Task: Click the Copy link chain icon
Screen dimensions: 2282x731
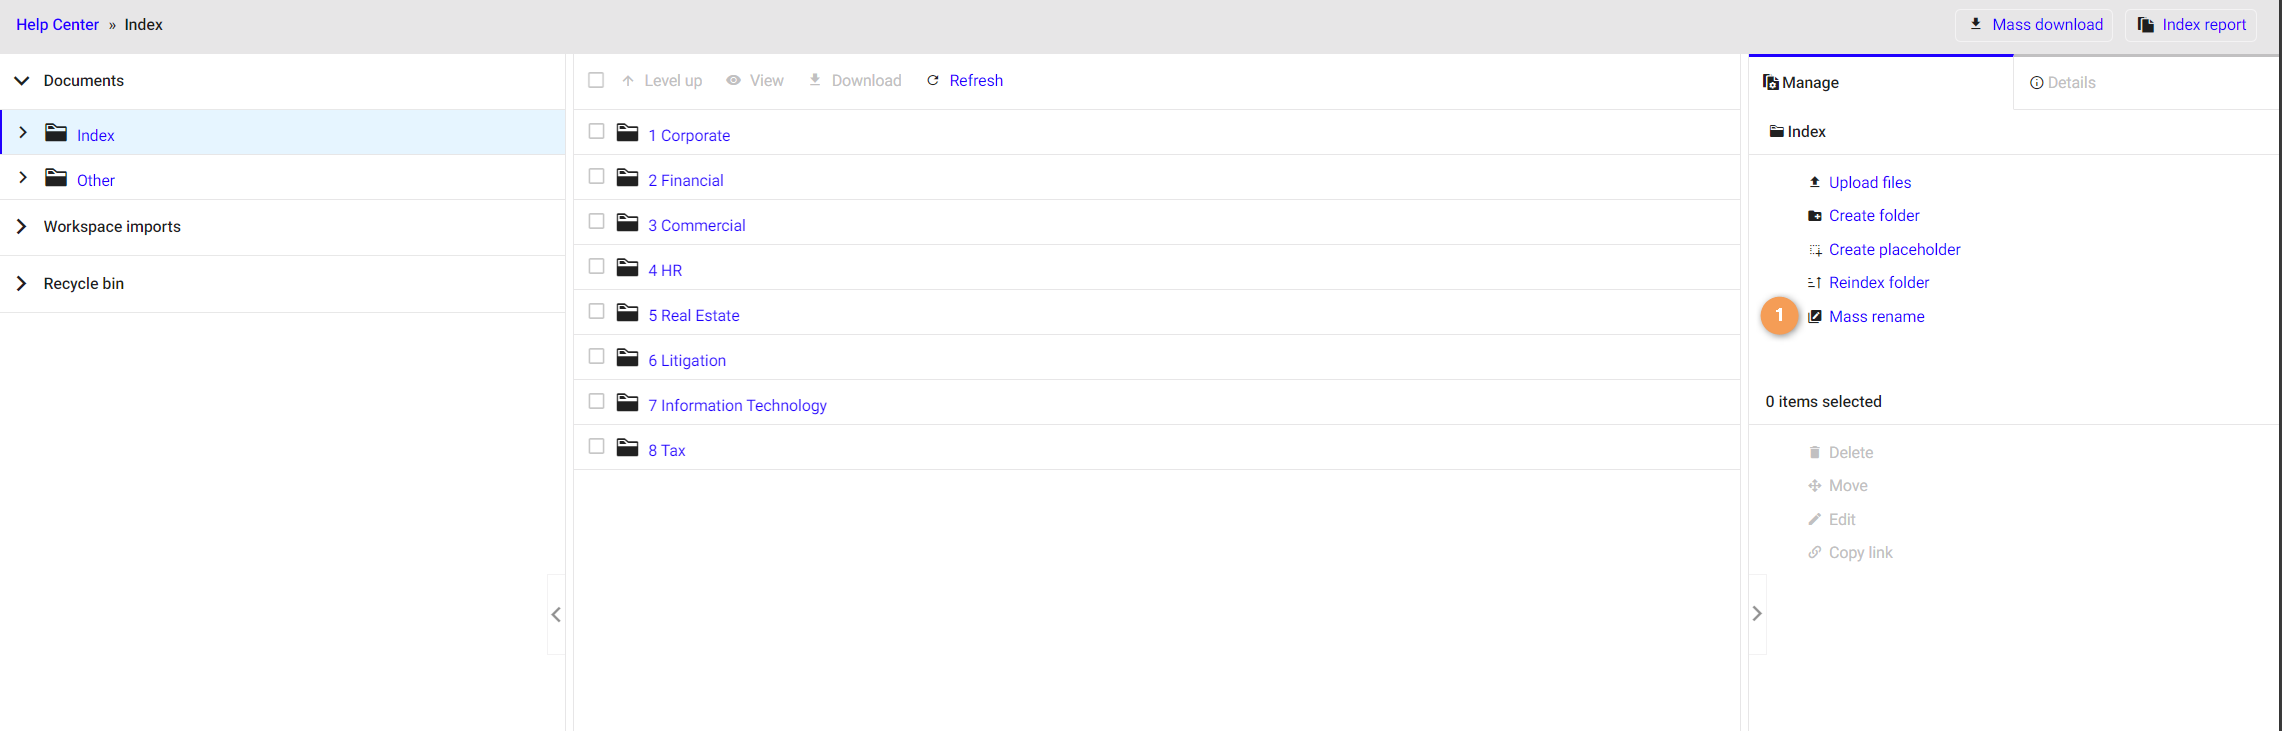Action: coord(1814,552)
